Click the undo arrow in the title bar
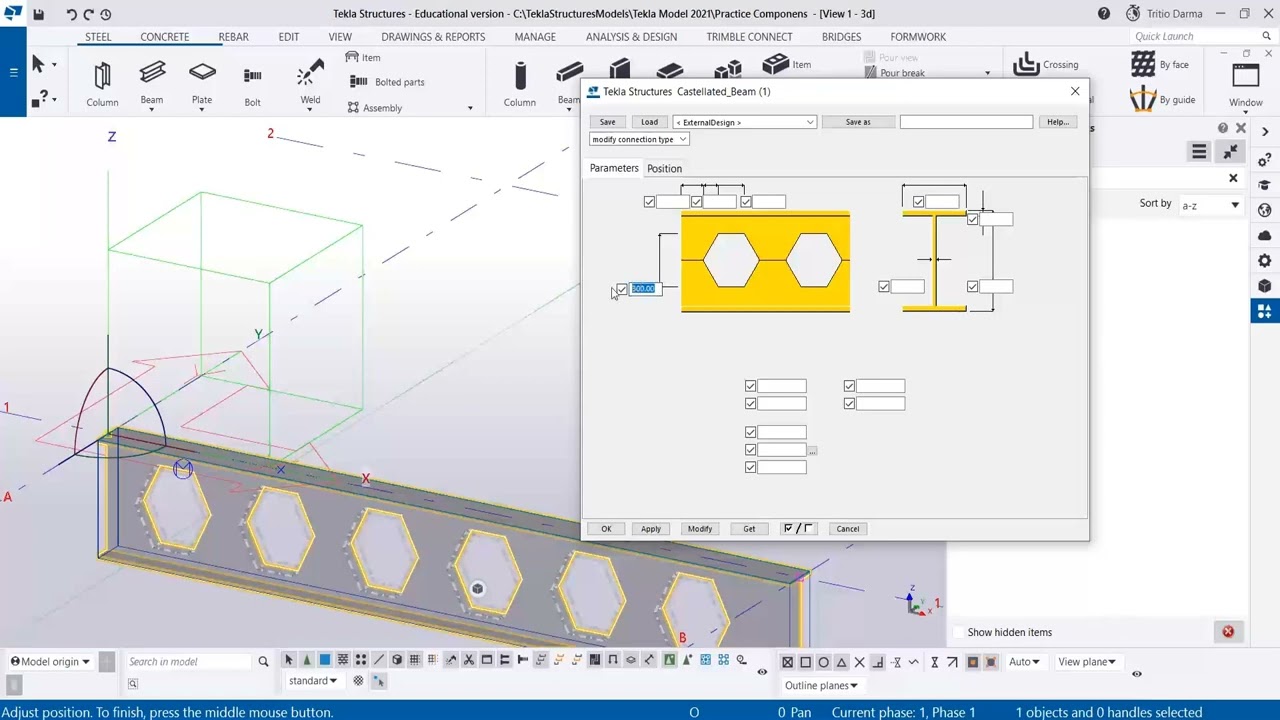1280x720 pixels. click(71, 14)
